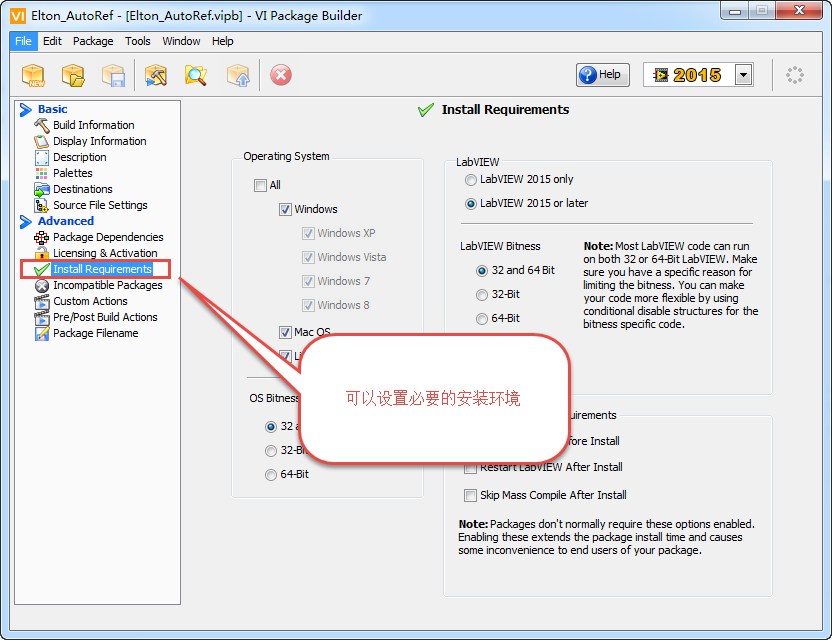Select 32 and 64 Bit LabVIEW bitness
The width and height of the screenshot is (832, 640).
(482, 271)
